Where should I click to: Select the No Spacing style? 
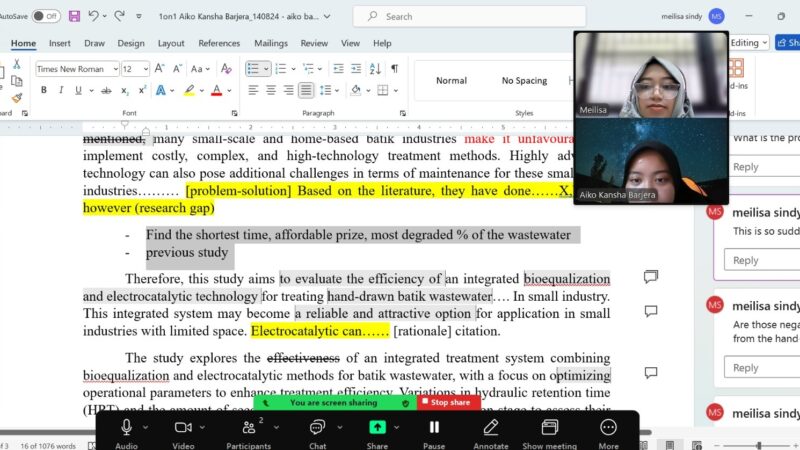tap(524, 81)
